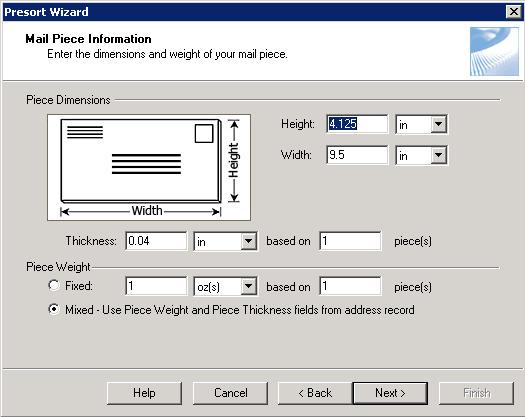Proceed using the Next button
Image resolution: width=525 pixels, height=417 pixels.
click(390, 393)
